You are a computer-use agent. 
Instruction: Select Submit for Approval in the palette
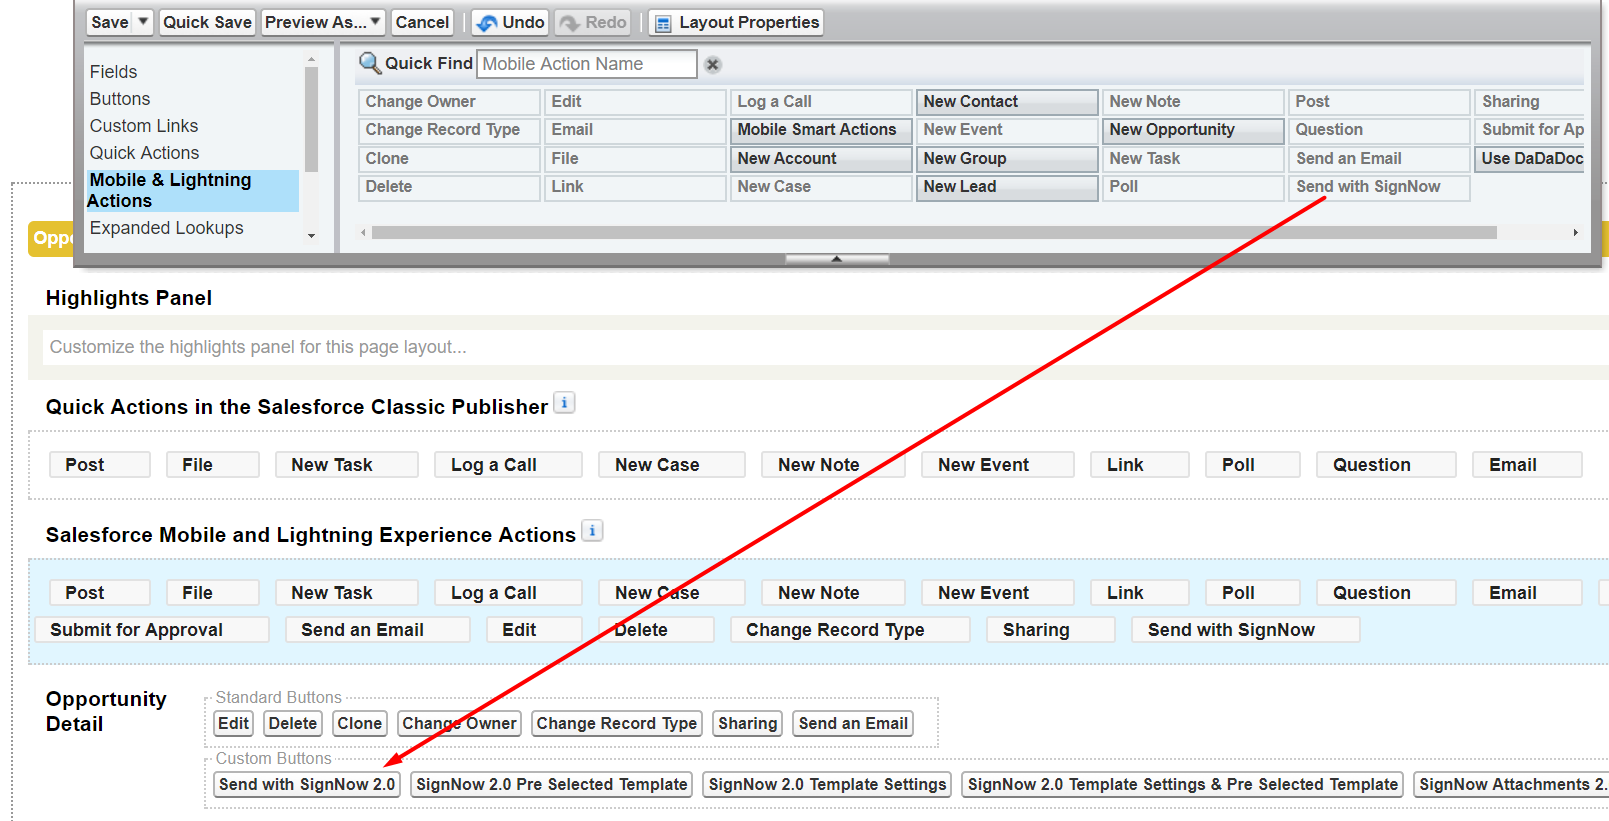1529,130
